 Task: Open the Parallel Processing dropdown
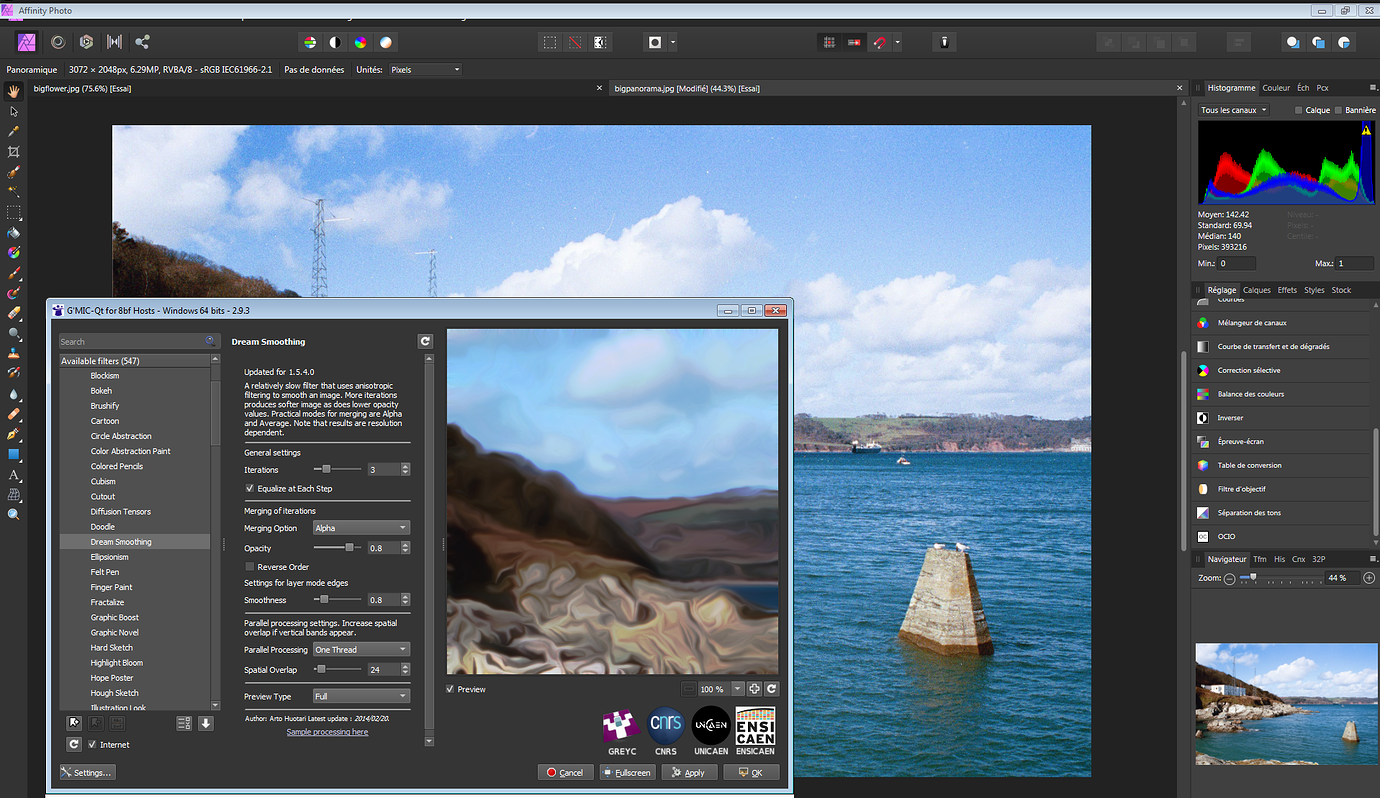point(361,649)
